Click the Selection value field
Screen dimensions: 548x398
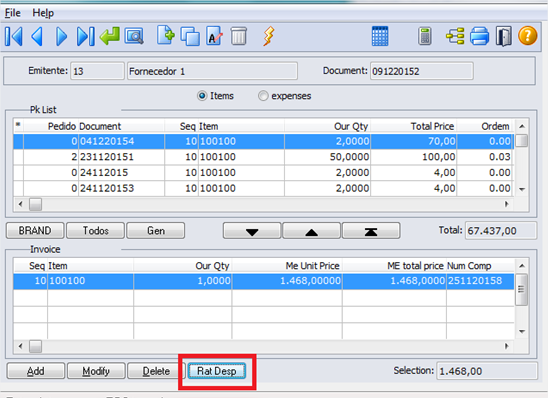click(x=486, y=371)
